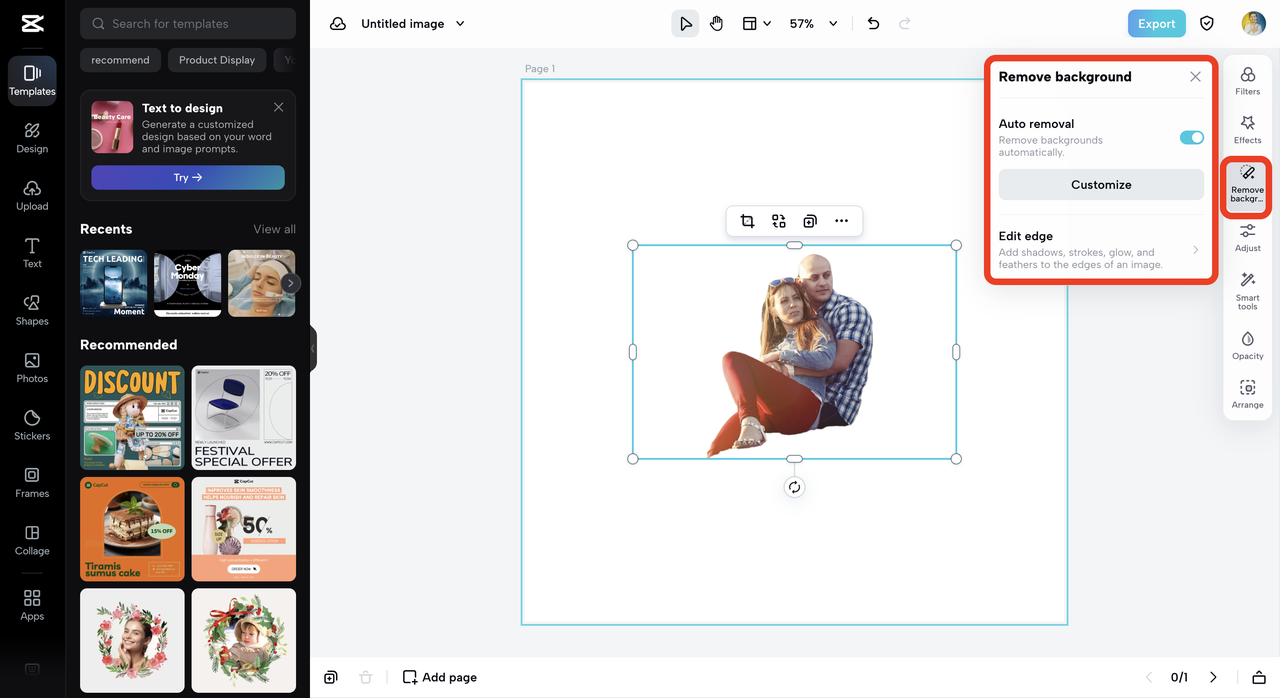The height and width of the screenshot is (698, 1280).
Task: Open the Stickers panel
Action: (x=32, y=425)
